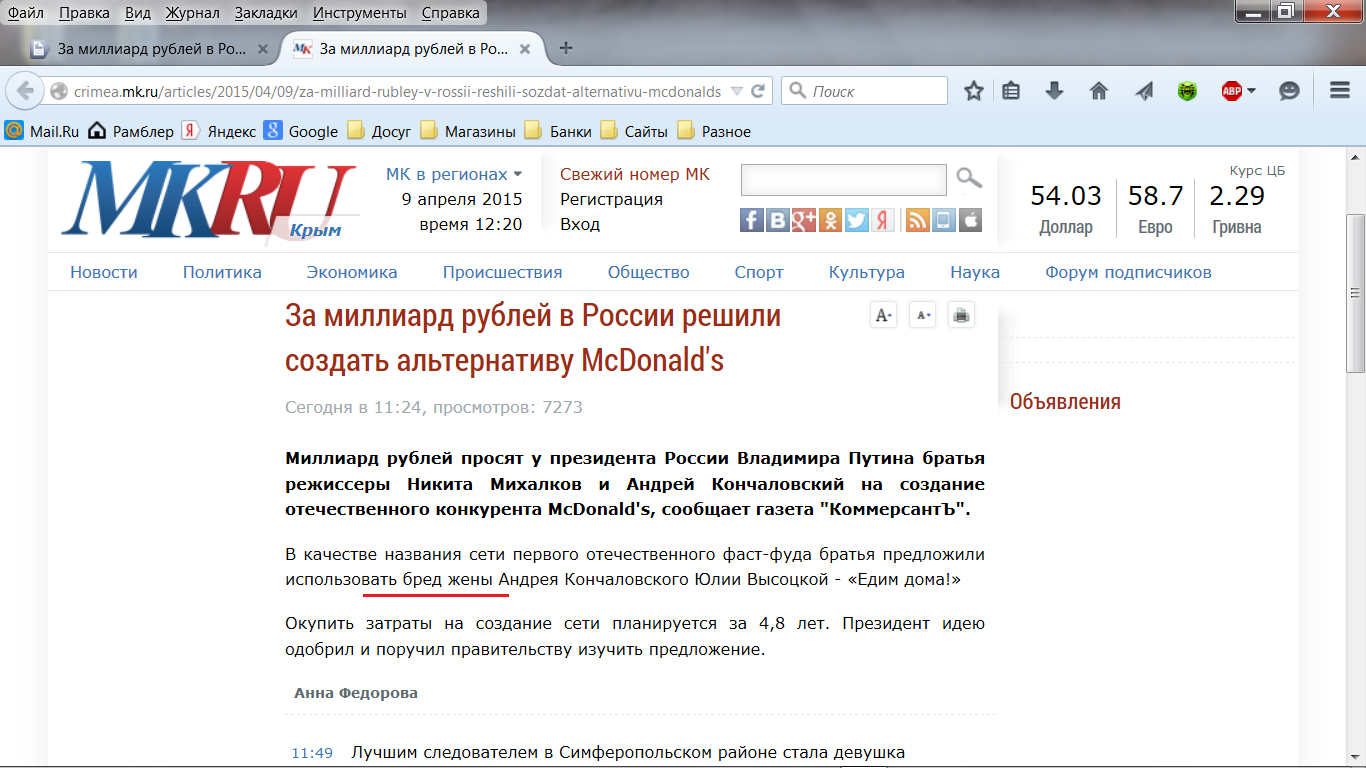Expand the Досуг bookmarks folder
This screenshot has height=768, width=1366.
379,131
